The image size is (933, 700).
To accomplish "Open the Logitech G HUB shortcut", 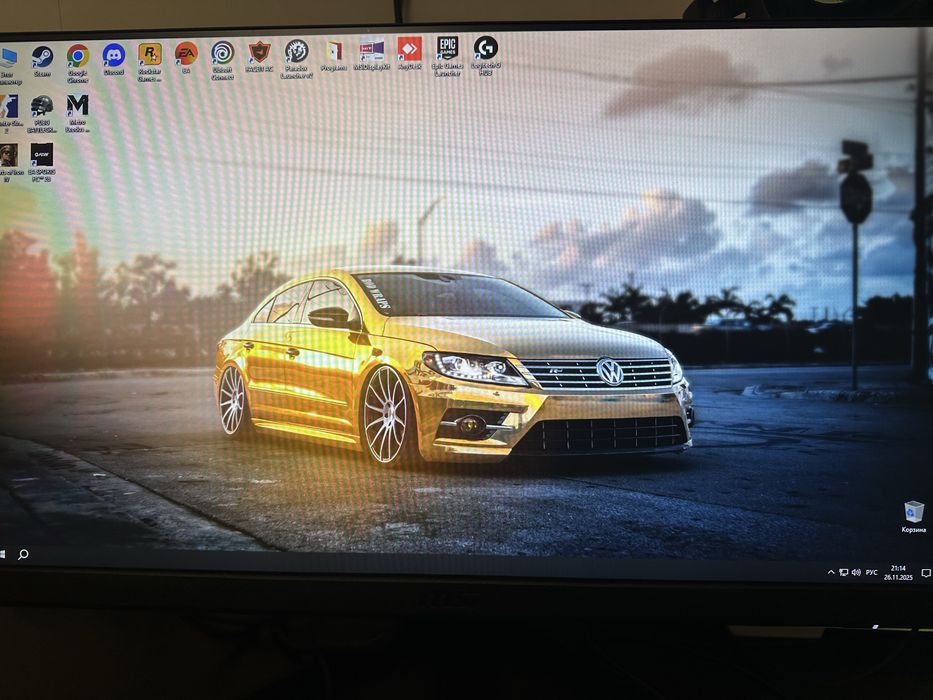I will pyautogui.click(x=486, y=55).
